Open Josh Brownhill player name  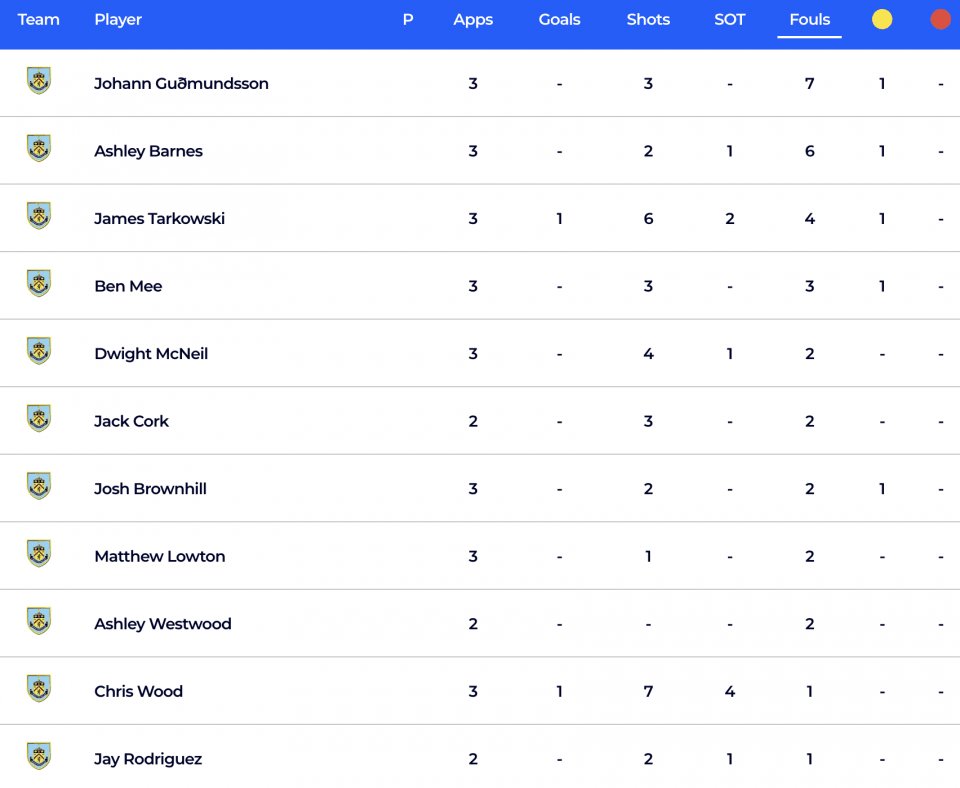pos(150,489)
